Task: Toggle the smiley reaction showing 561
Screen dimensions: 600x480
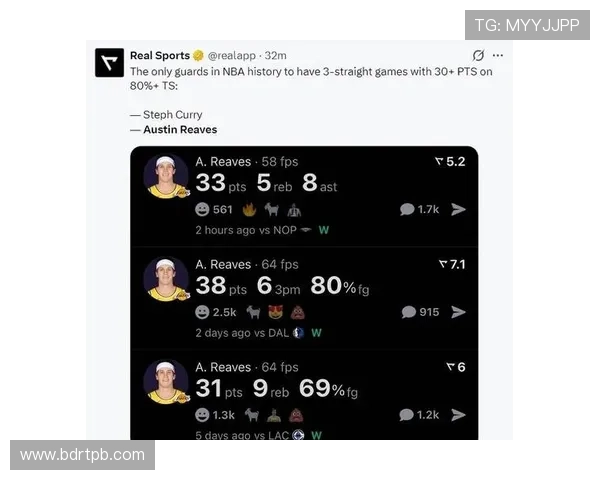Action: click(214, 209)
